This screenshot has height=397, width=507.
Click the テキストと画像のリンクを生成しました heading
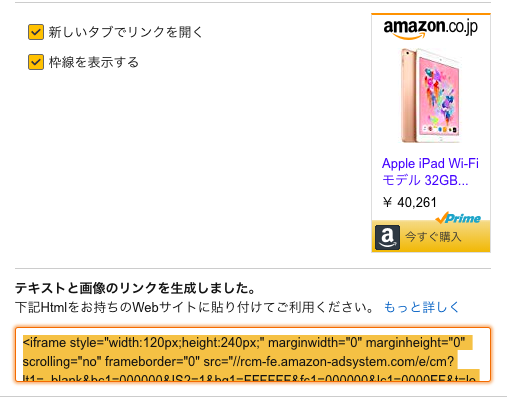point(135,288)
